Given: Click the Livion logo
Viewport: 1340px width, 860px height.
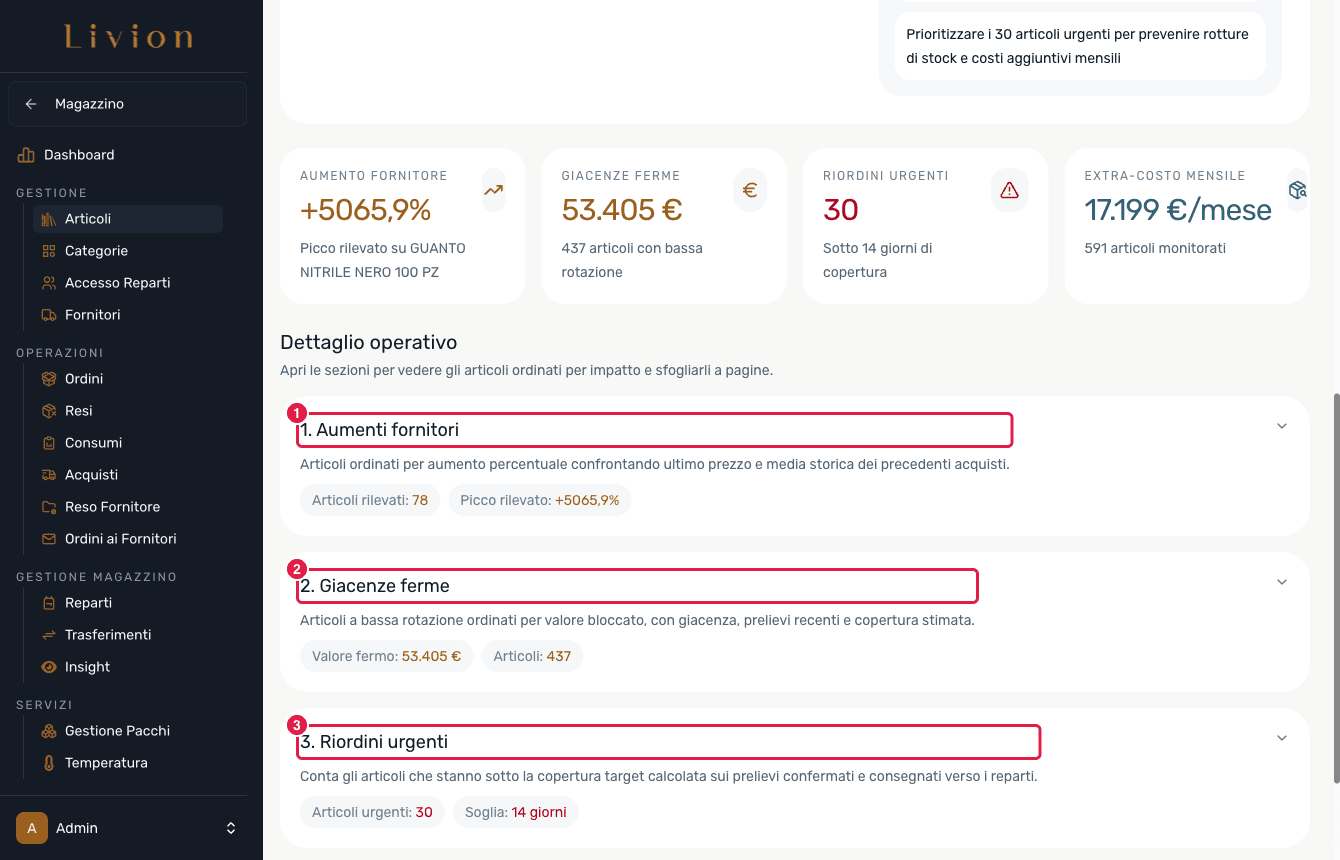Looking at the screenshot, I should 129,37.
